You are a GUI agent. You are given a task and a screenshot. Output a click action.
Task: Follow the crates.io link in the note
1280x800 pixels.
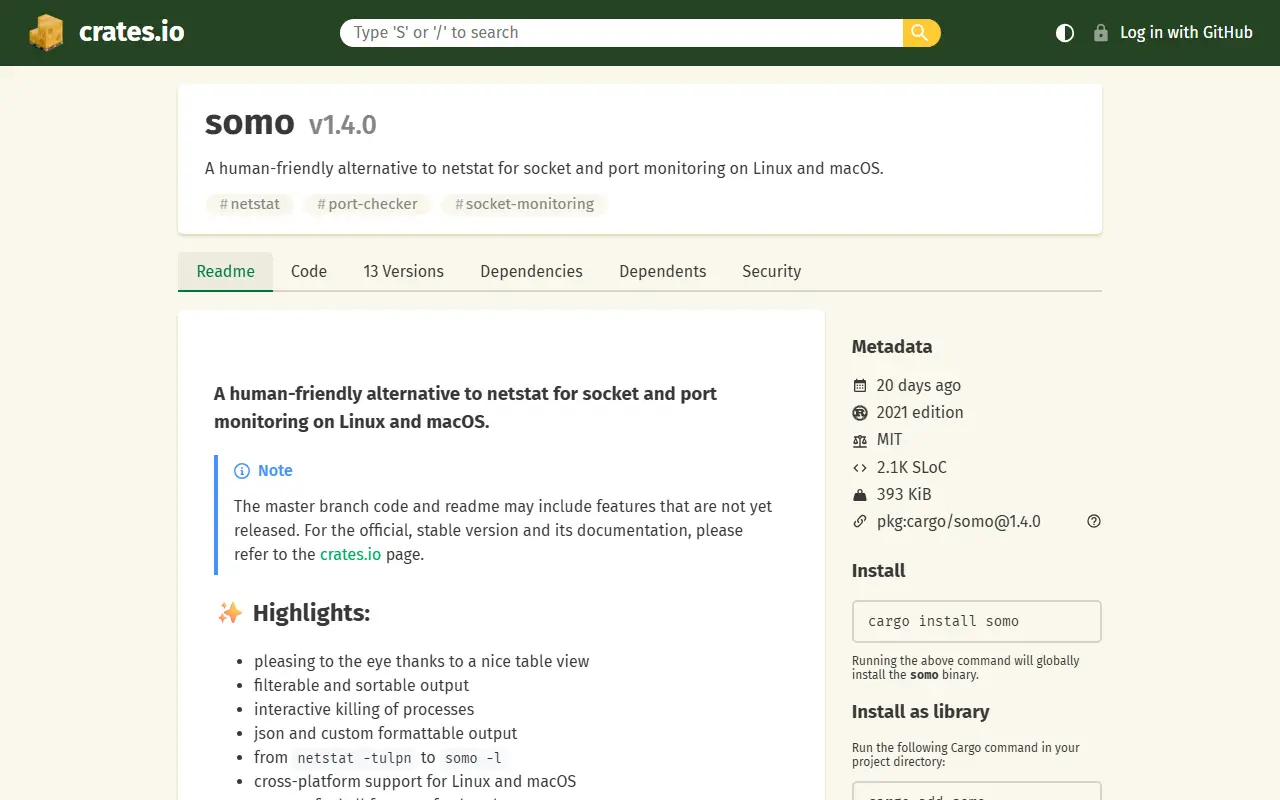350,554
